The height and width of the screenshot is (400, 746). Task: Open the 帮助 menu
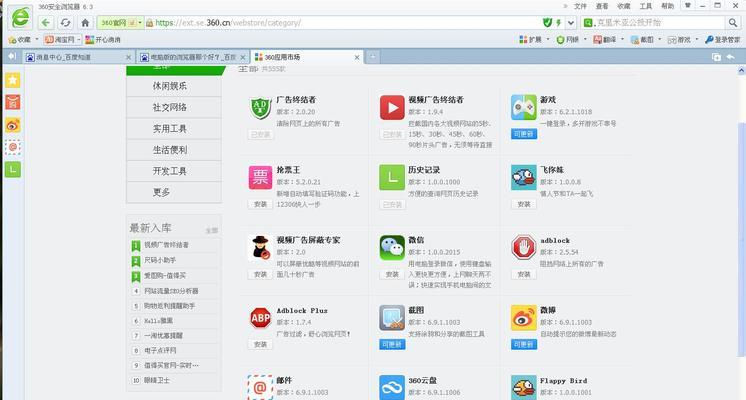[667, 6]
